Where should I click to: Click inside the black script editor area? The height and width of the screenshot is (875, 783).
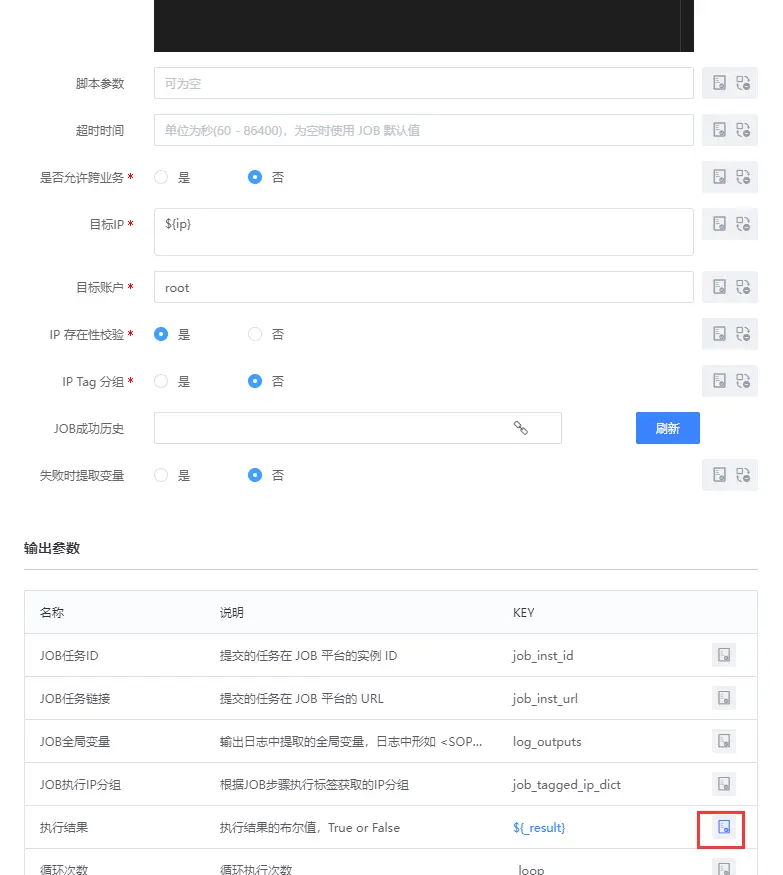point(424,26)
